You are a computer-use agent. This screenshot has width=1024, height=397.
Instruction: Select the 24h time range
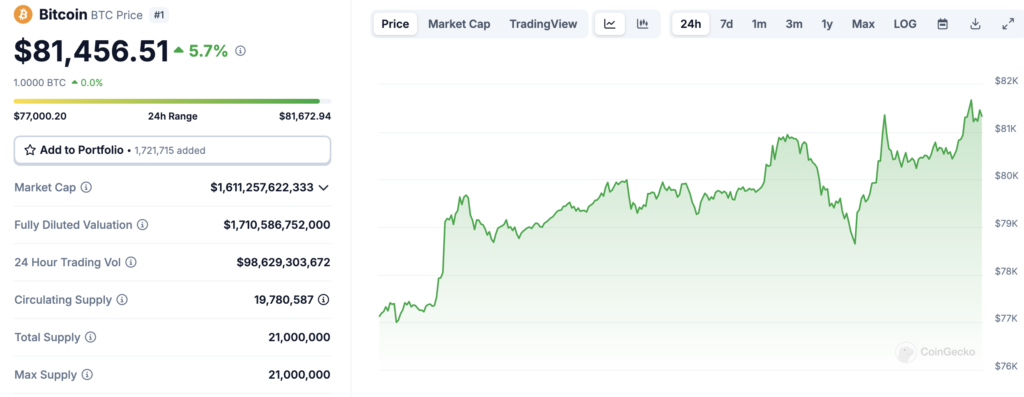pos(691,24)
